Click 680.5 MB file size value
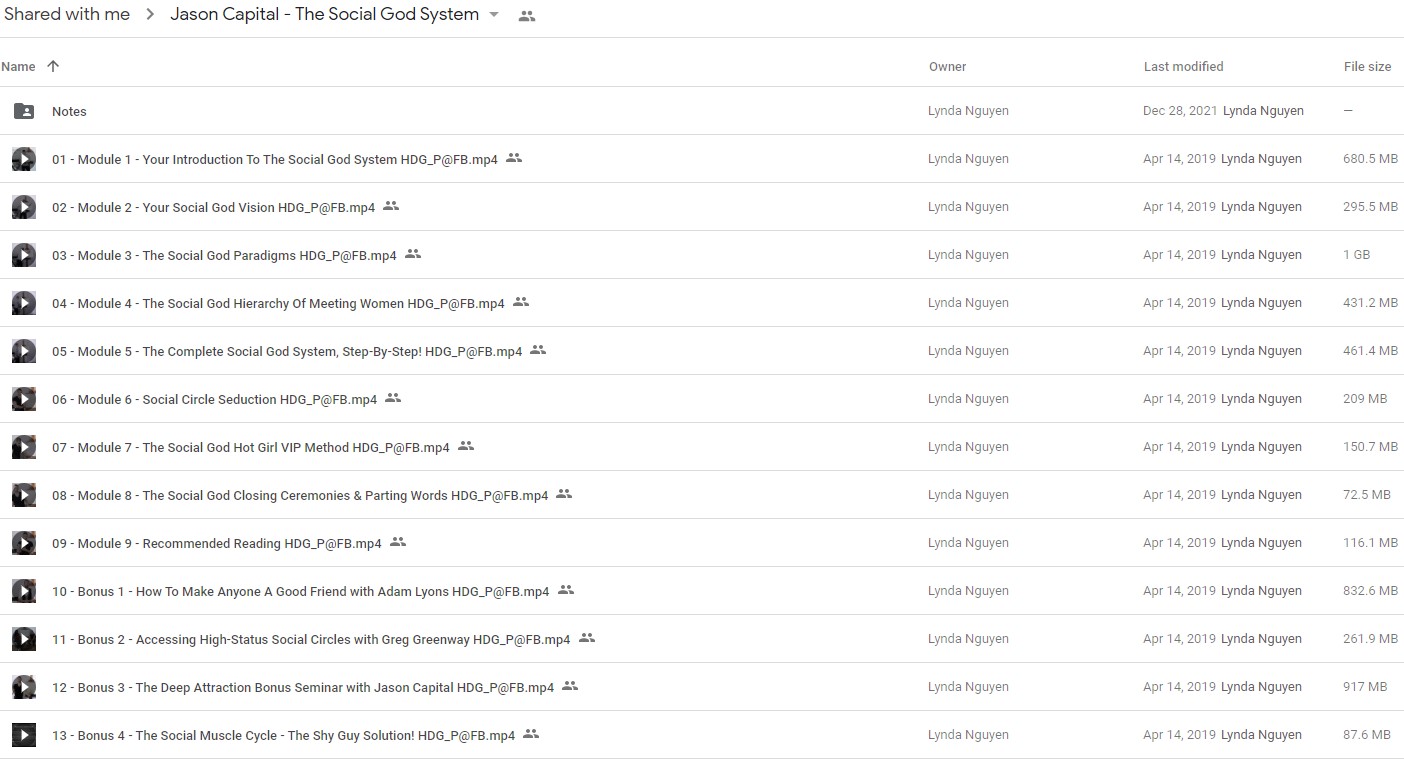The image size is (1404, 765). [1370, 159]
